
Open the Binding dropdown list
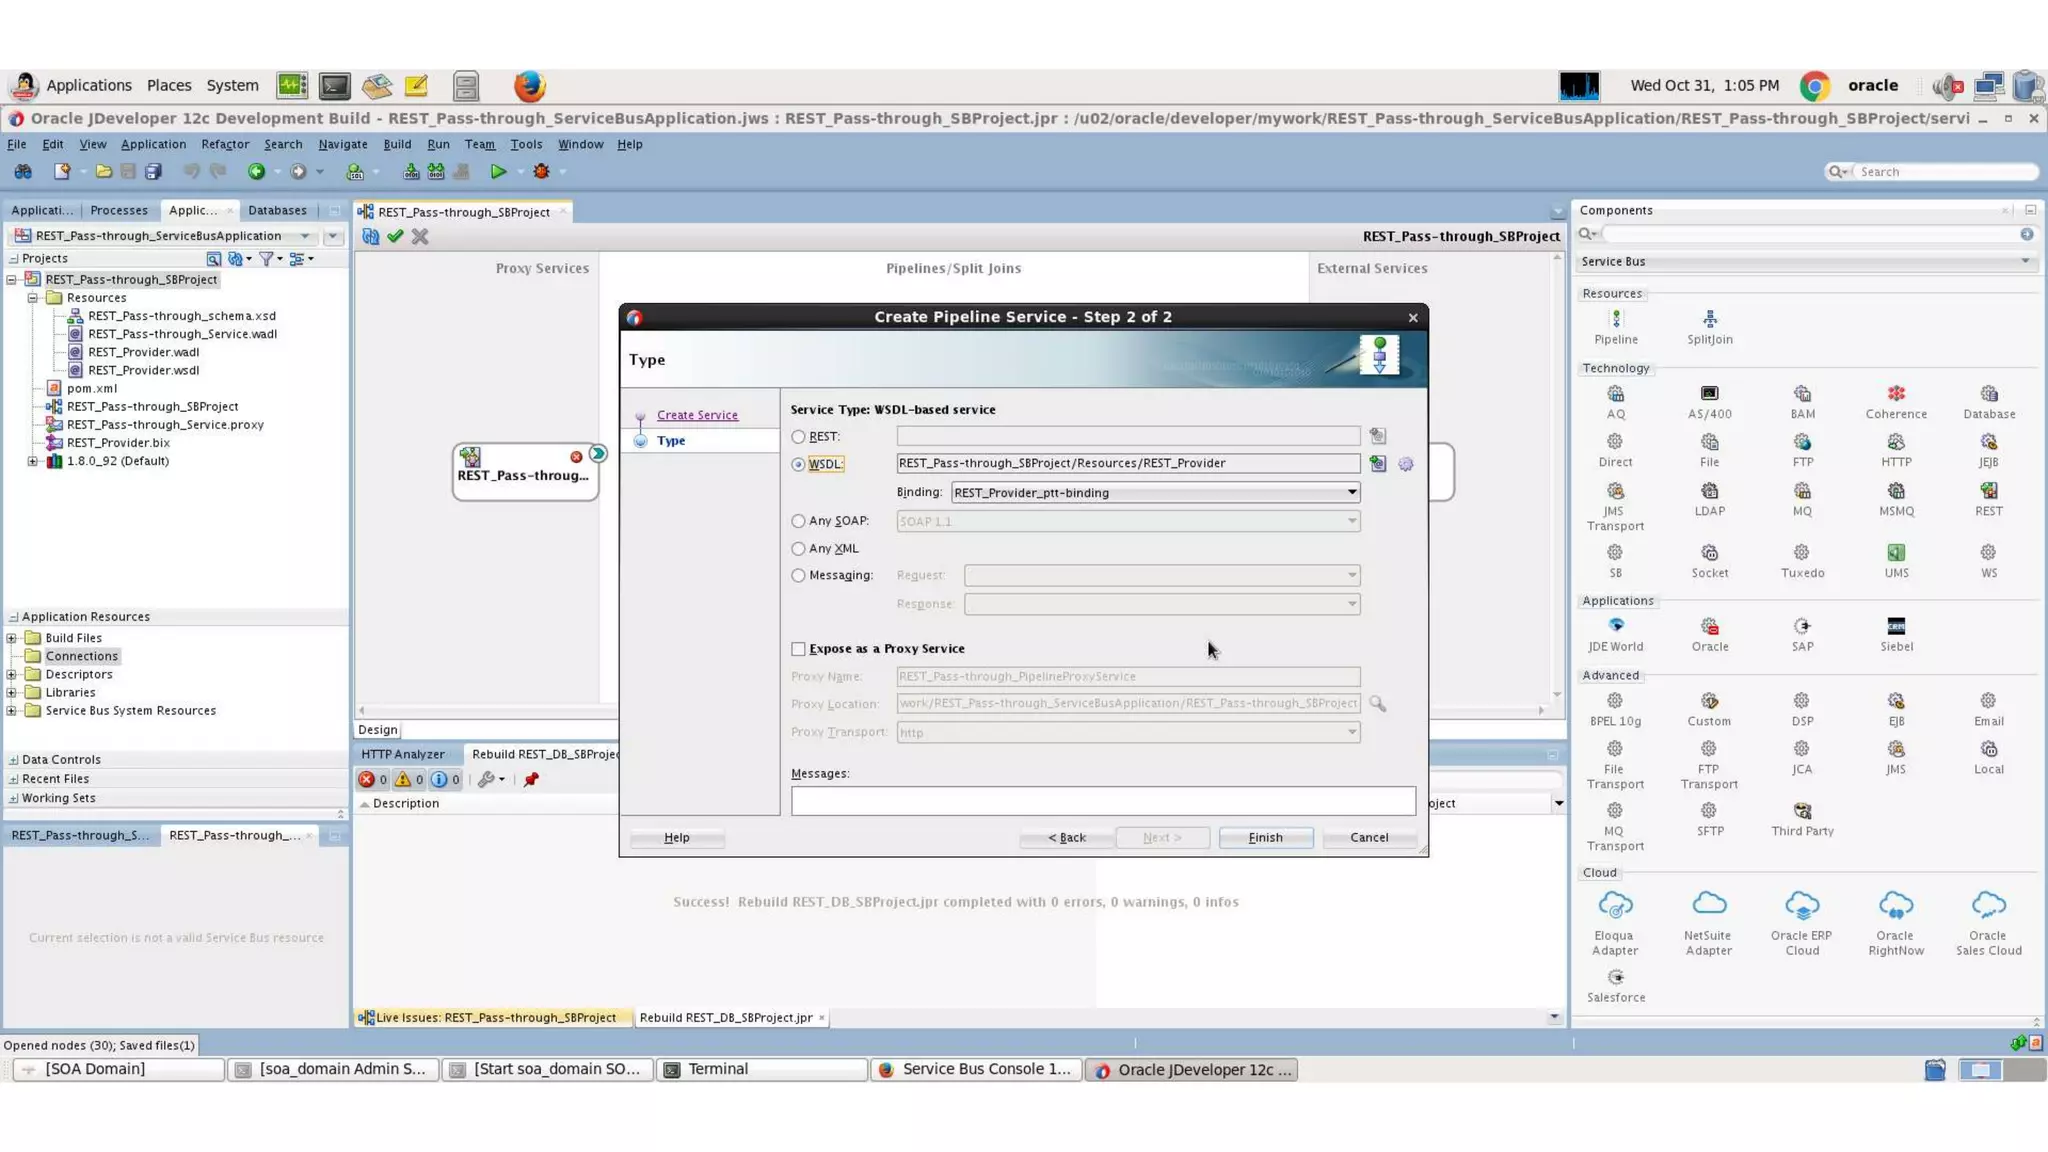click(x=1351, y=492)
